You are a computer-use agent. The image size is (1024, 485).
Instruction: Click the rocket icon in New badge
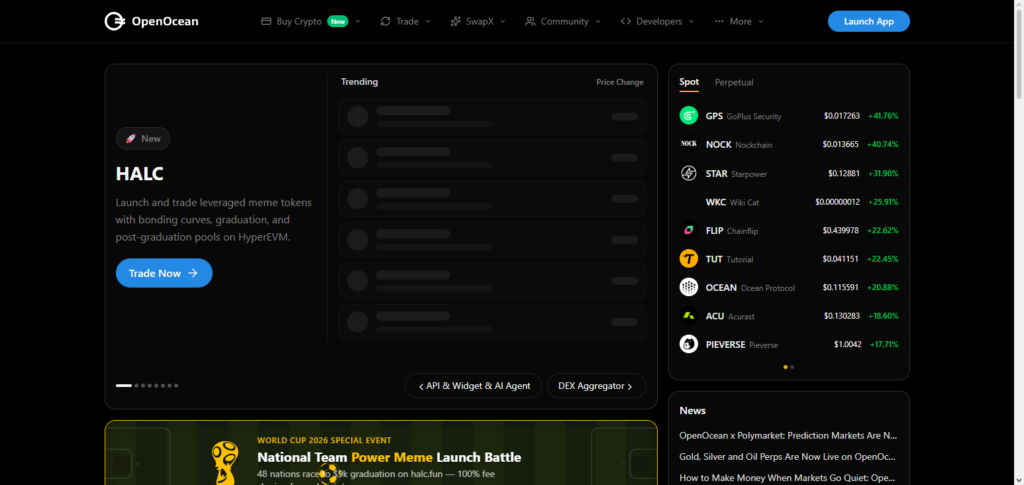(x=131, y=138)
